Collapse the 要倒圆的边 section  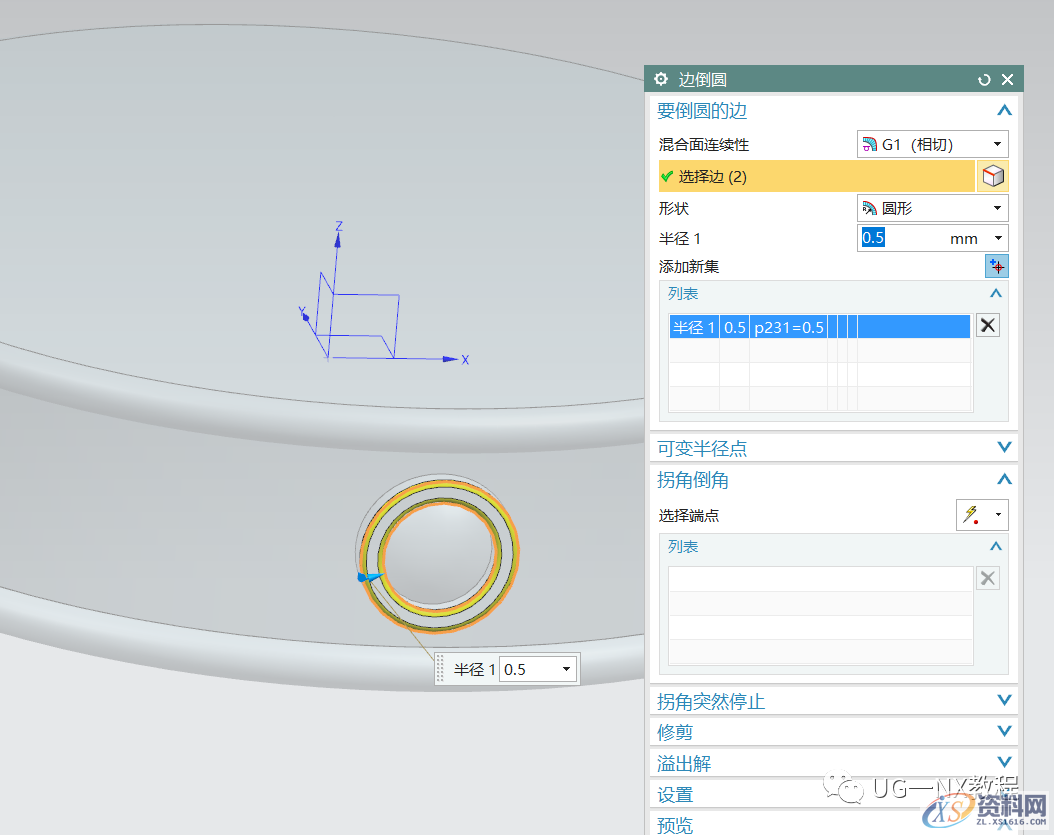point(1004,110)
